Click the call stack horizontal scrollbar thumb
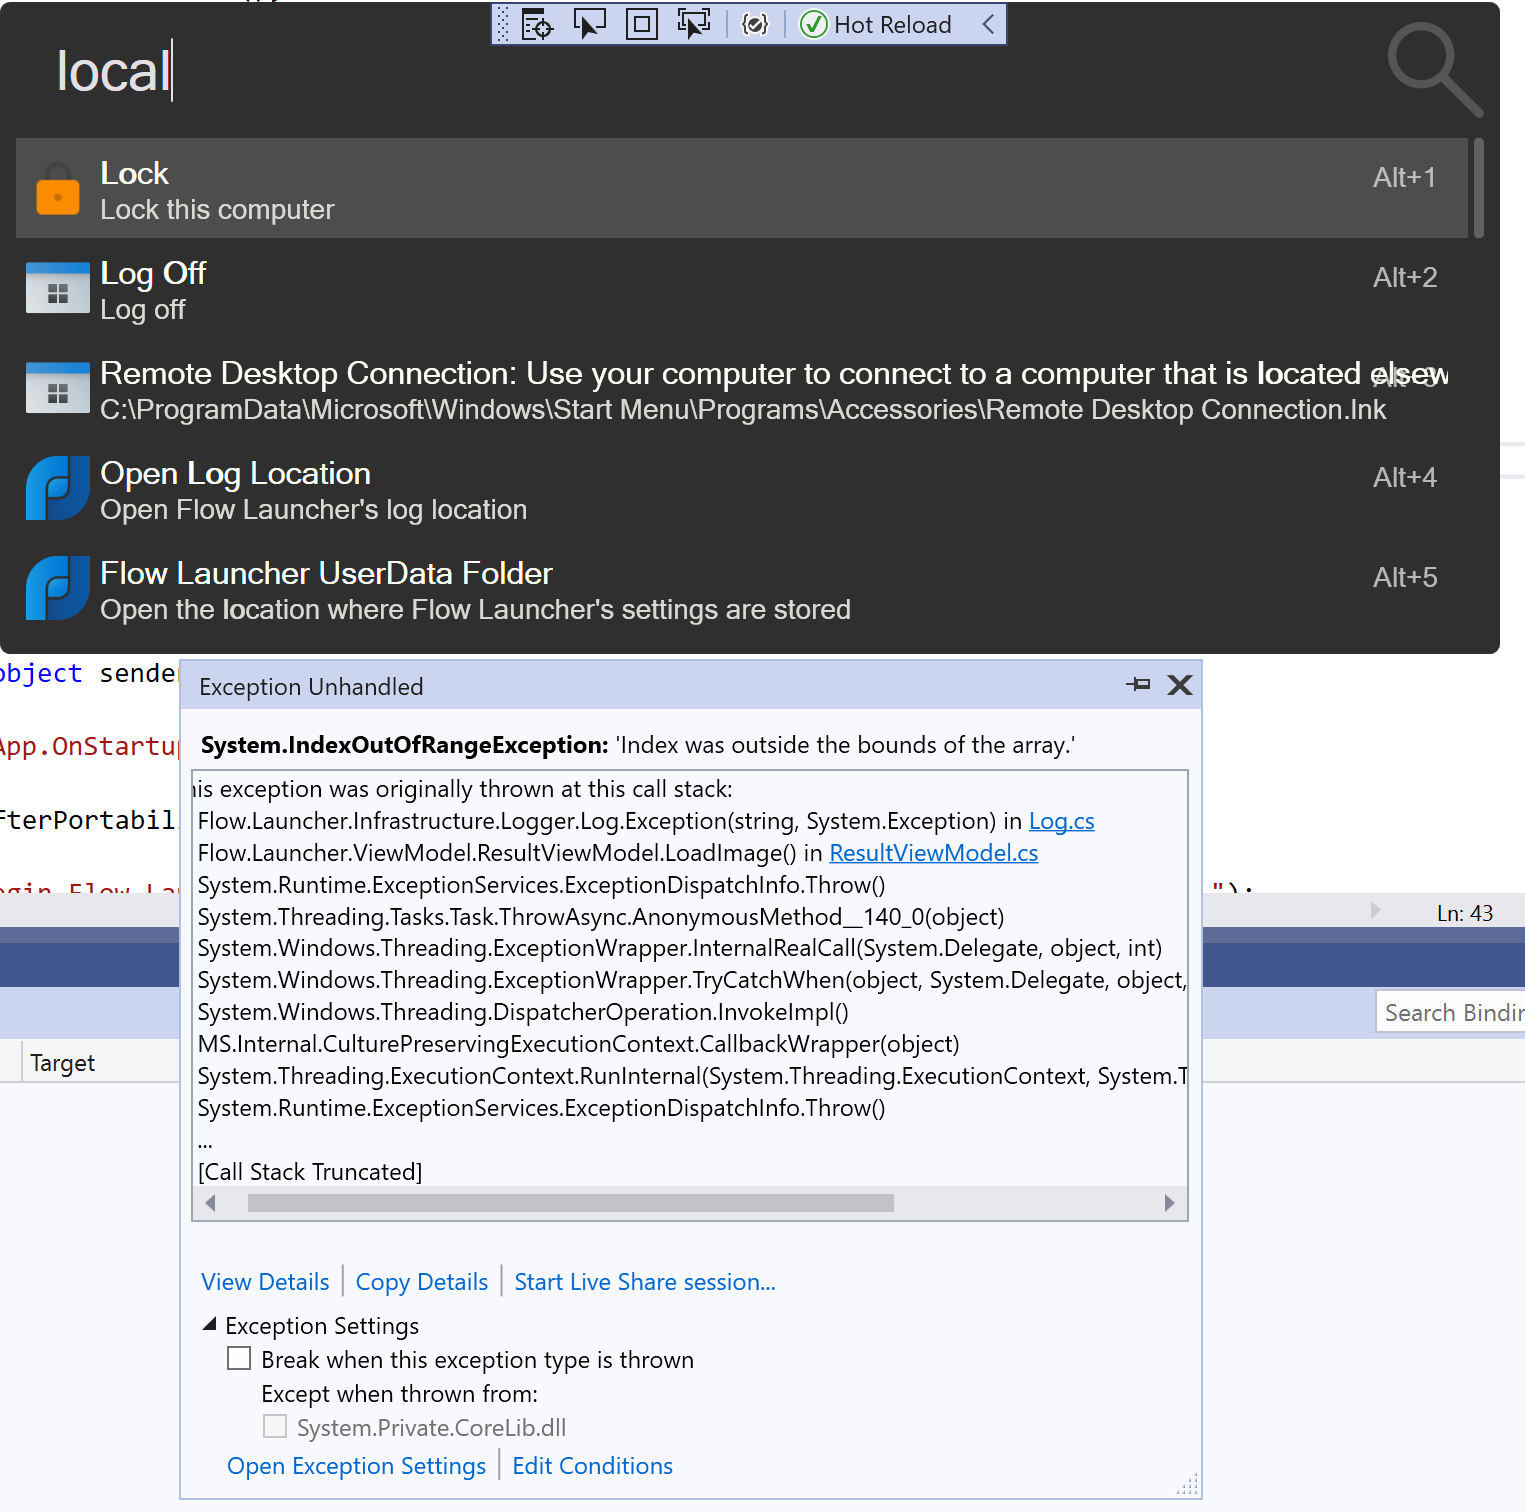The image size is (1525, 1512). (x=571, y=1203)
